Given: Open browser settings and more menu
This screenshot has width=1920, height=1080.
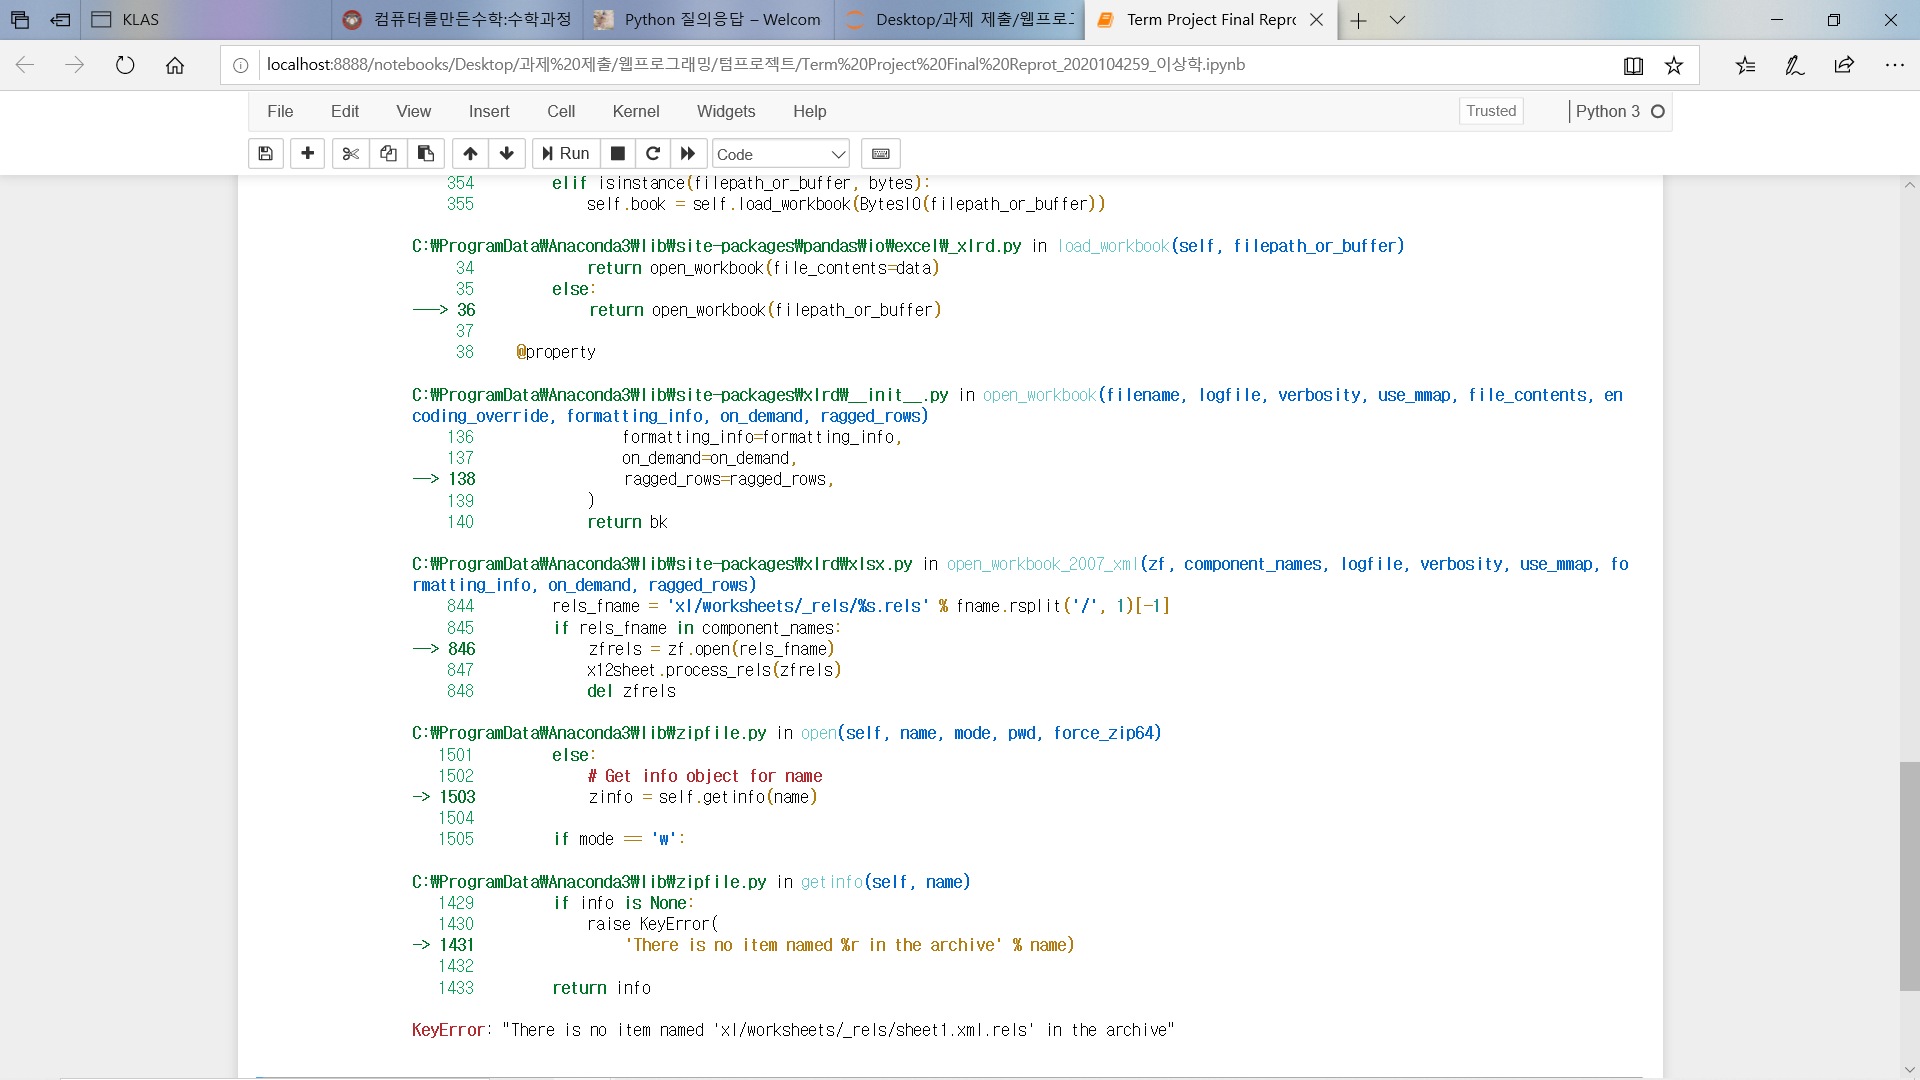Looking at the screenshot, I should tap(1895, 65).
